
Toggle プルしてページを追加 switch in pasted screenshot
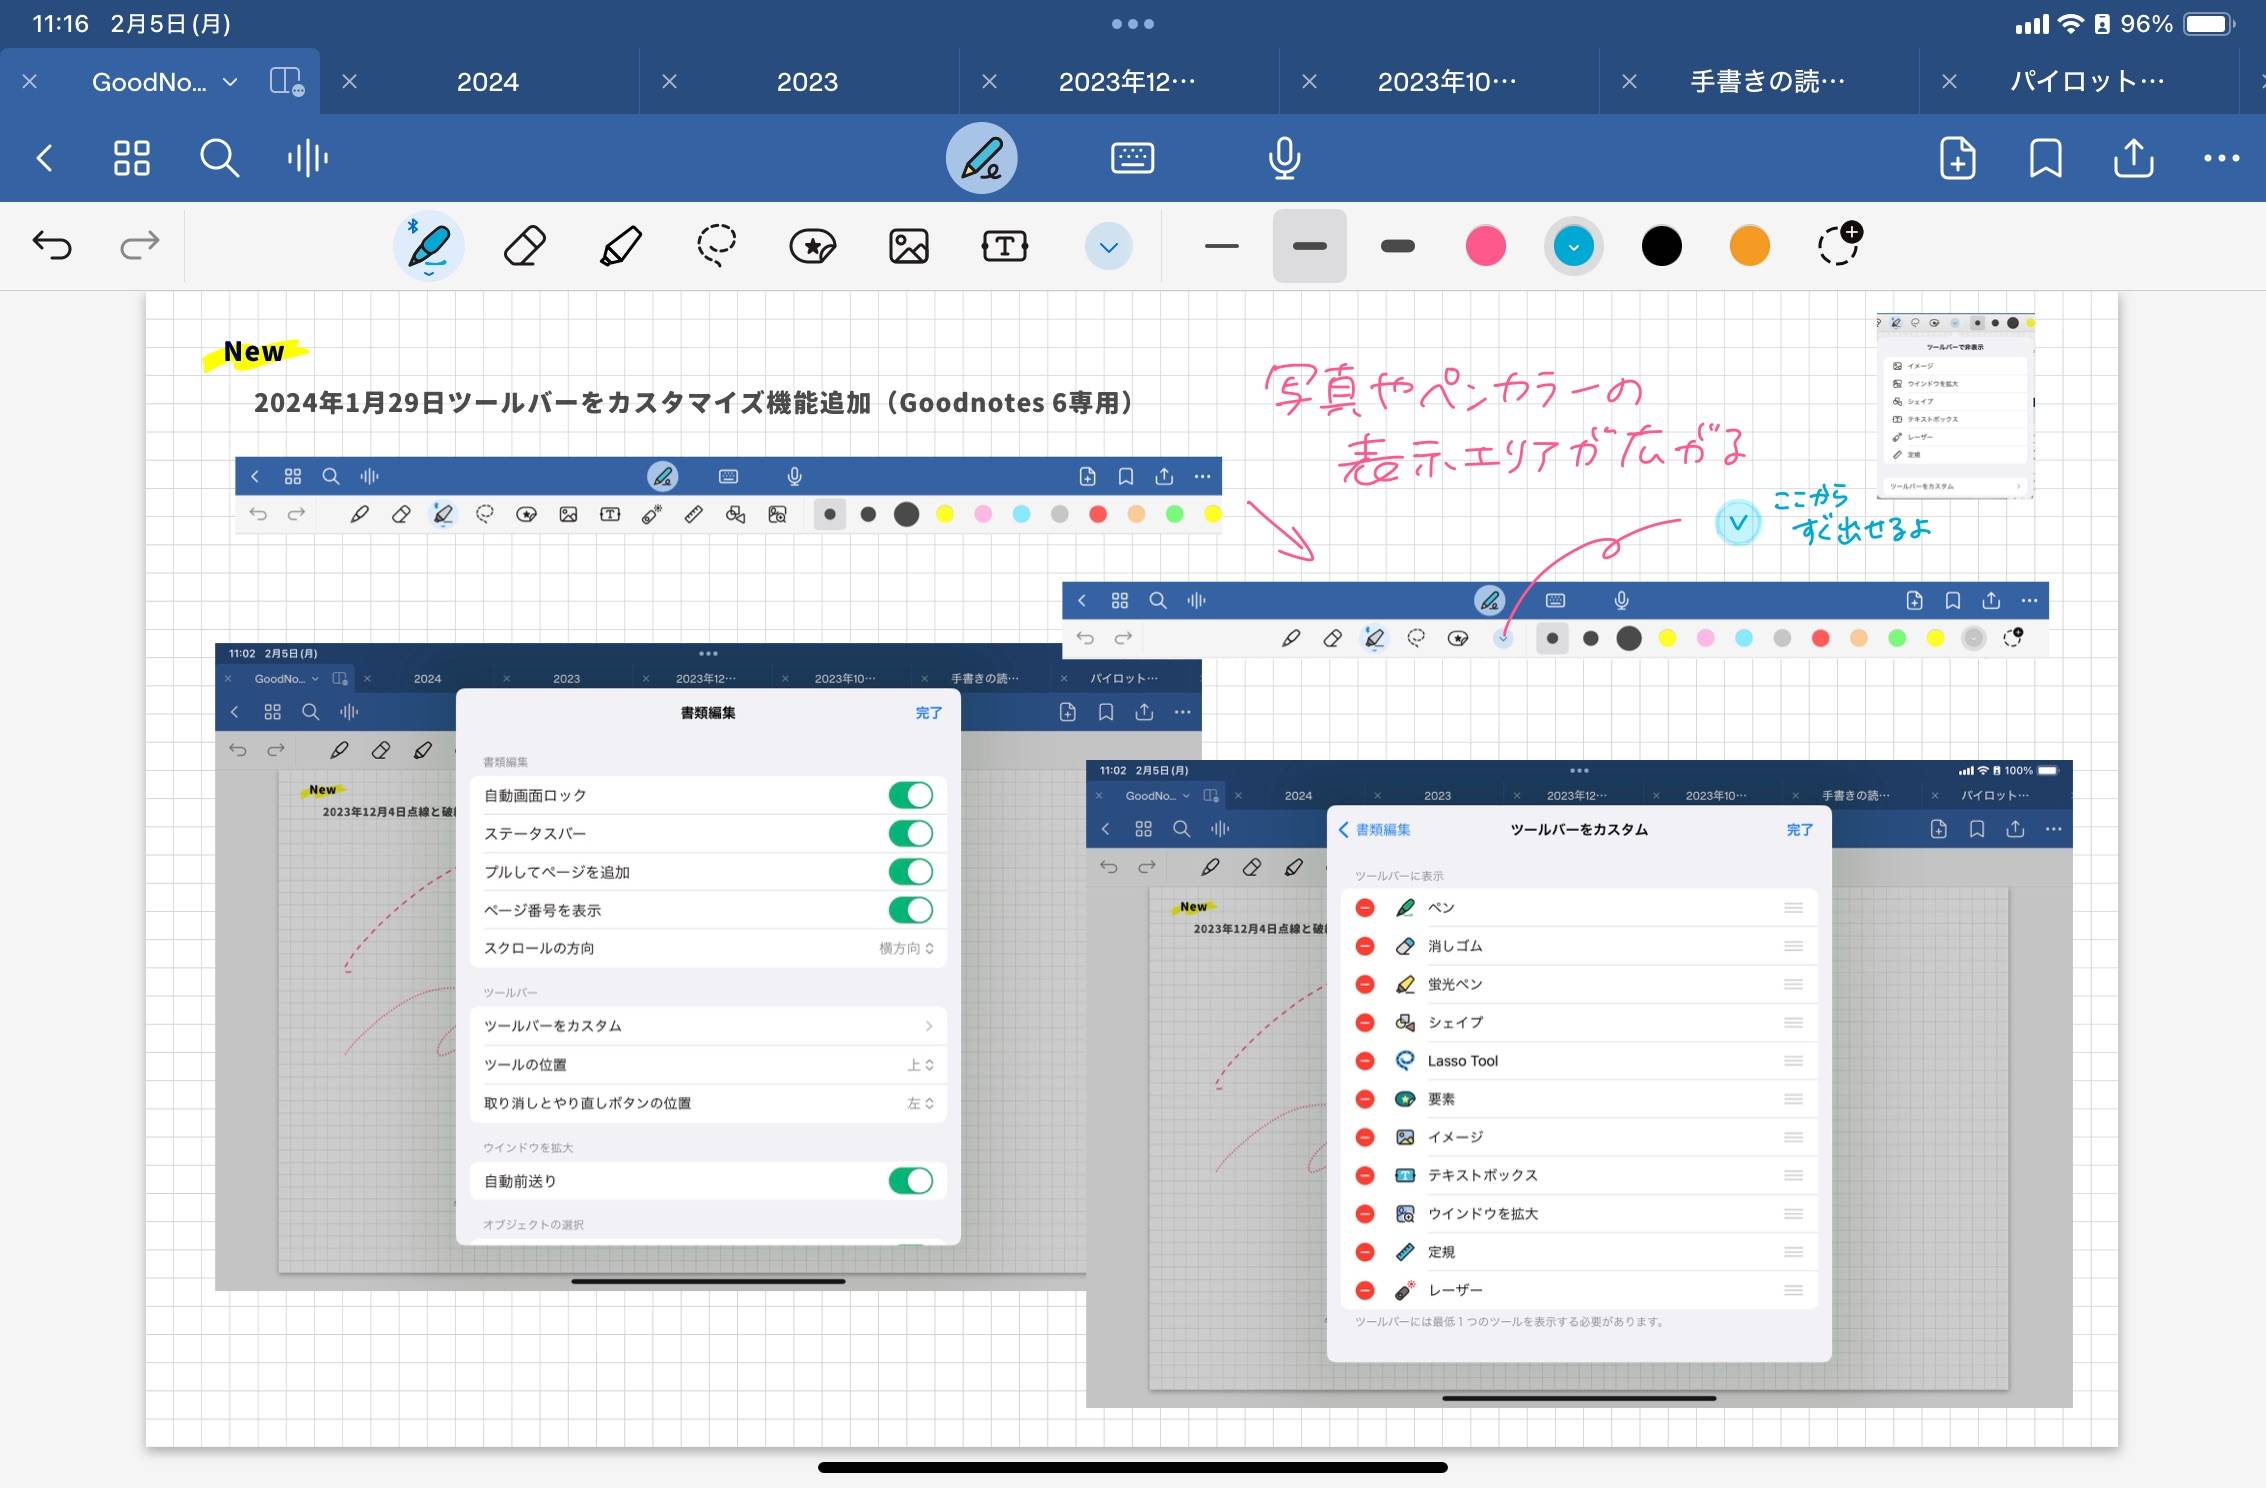click(x=910, y=872)
